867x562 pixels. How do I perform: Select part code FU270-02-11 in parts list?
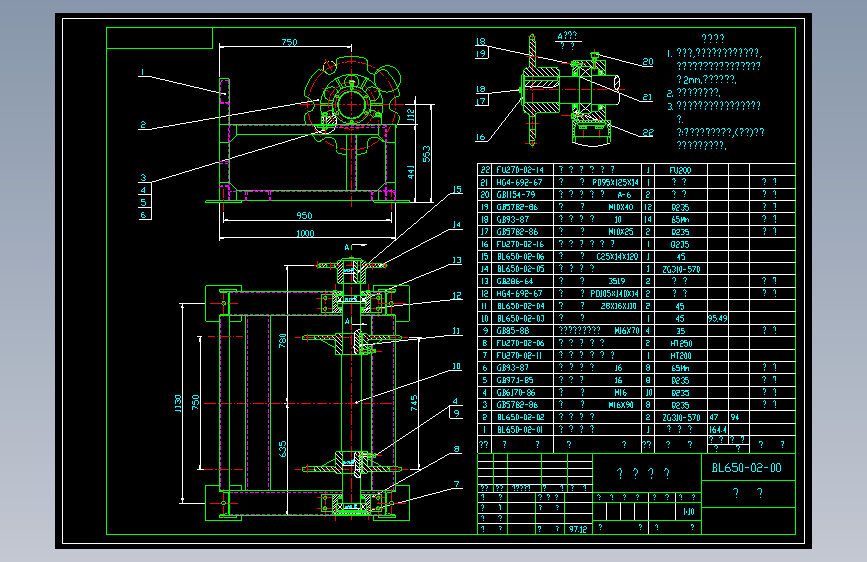(519, 356)
